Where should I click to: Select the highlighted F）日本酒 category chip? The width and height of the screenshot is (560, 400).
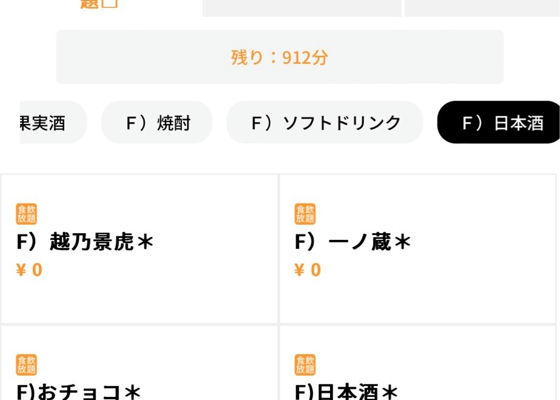pos(499,122)
